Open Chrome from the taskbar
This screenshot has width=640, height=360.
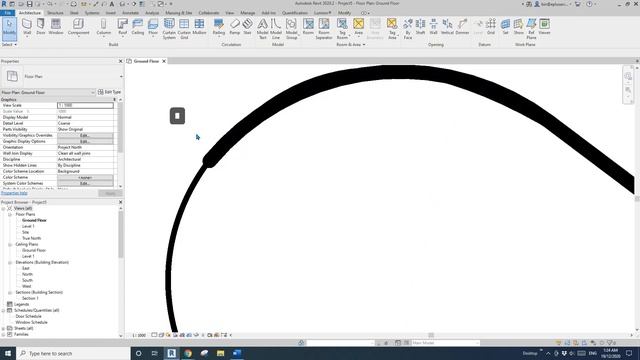[188, 353]
